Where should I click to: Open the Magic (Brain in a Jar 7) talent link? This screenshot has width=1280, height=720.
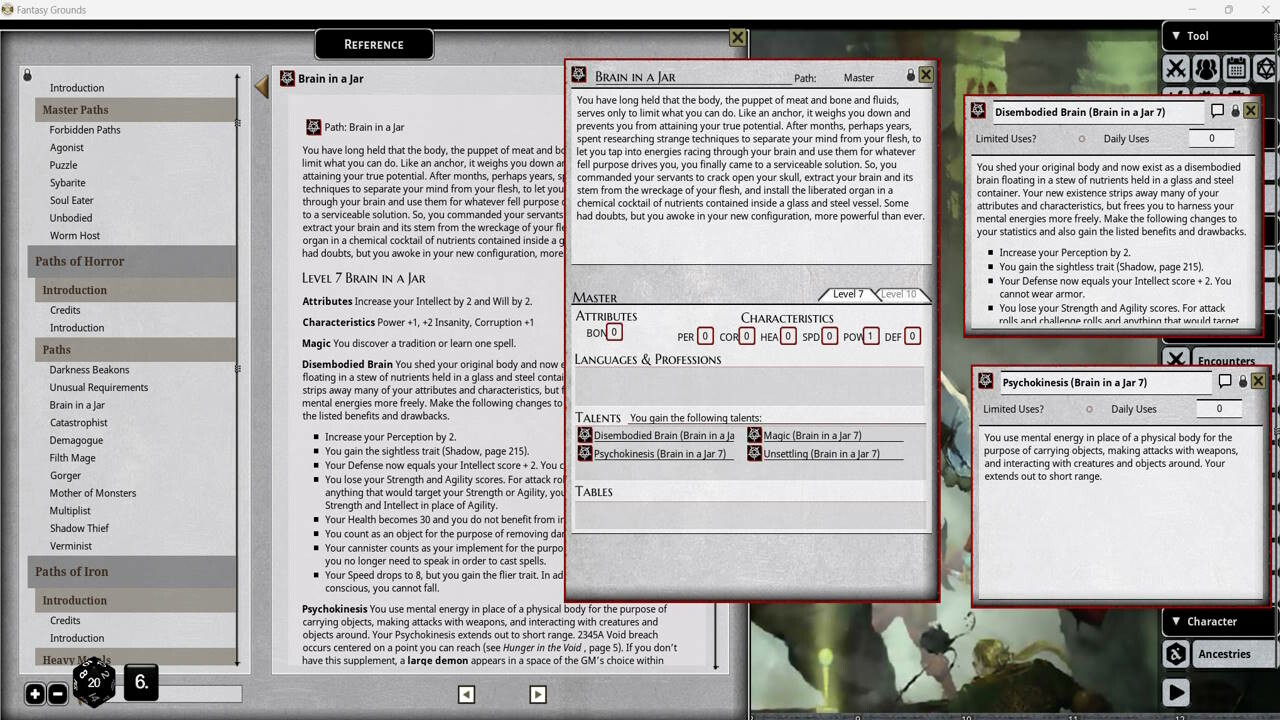[x=810, y=435]
